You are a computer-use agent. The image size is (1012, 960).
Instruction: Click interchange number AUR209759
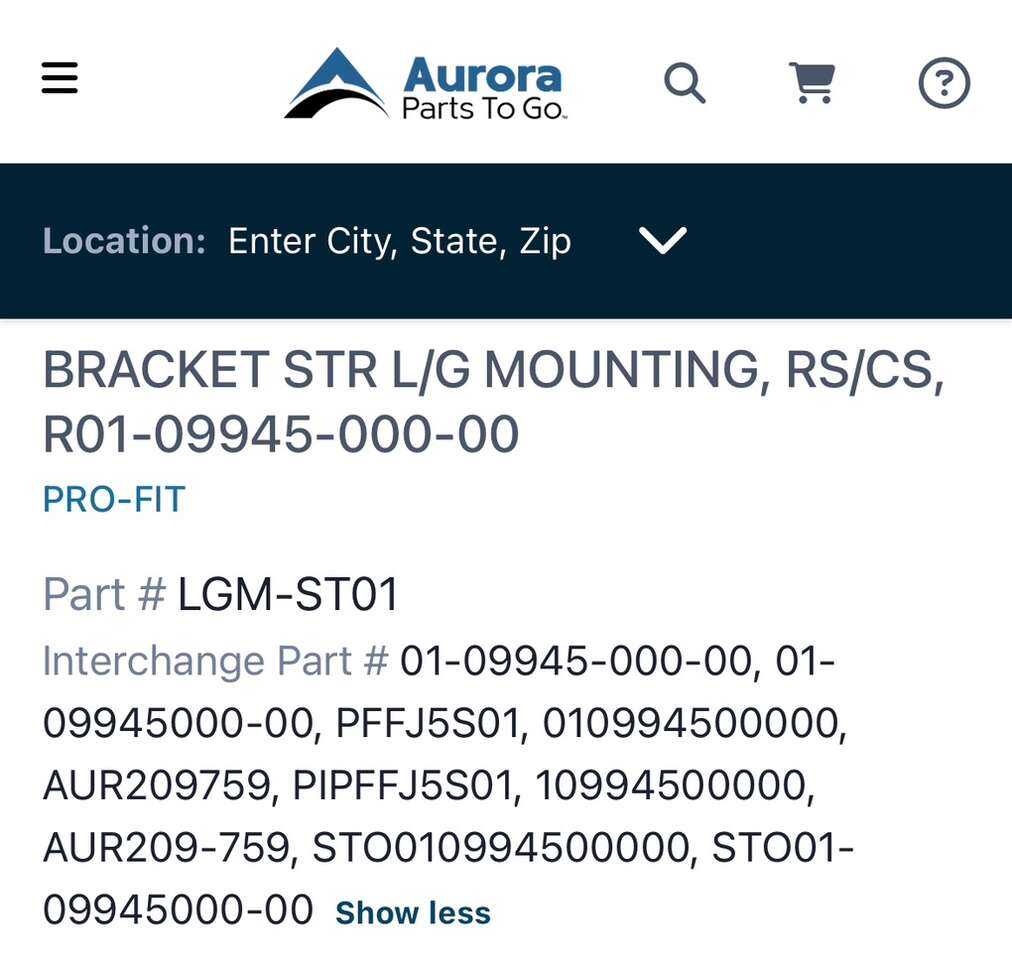pyautogui.click(x=158, y=787)
